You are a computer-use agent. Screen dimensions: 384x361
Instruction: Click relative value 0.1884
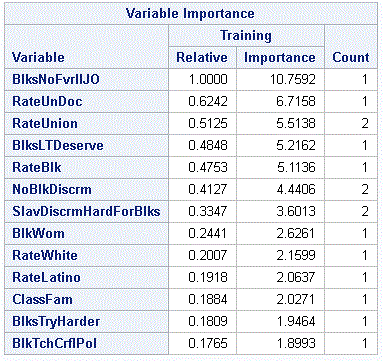[x=208, y=299]
